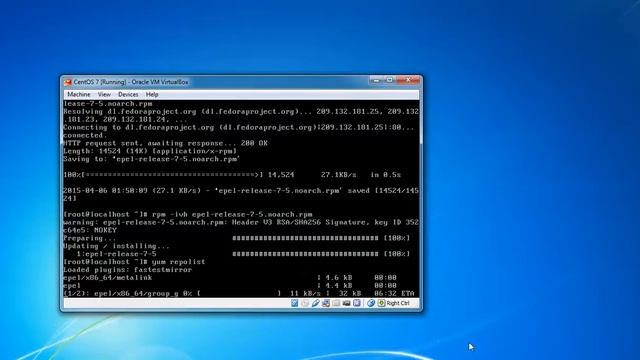Click the video capture indicator icon
The width and height of the screenshot is (640, 360).
pos(347,303)
